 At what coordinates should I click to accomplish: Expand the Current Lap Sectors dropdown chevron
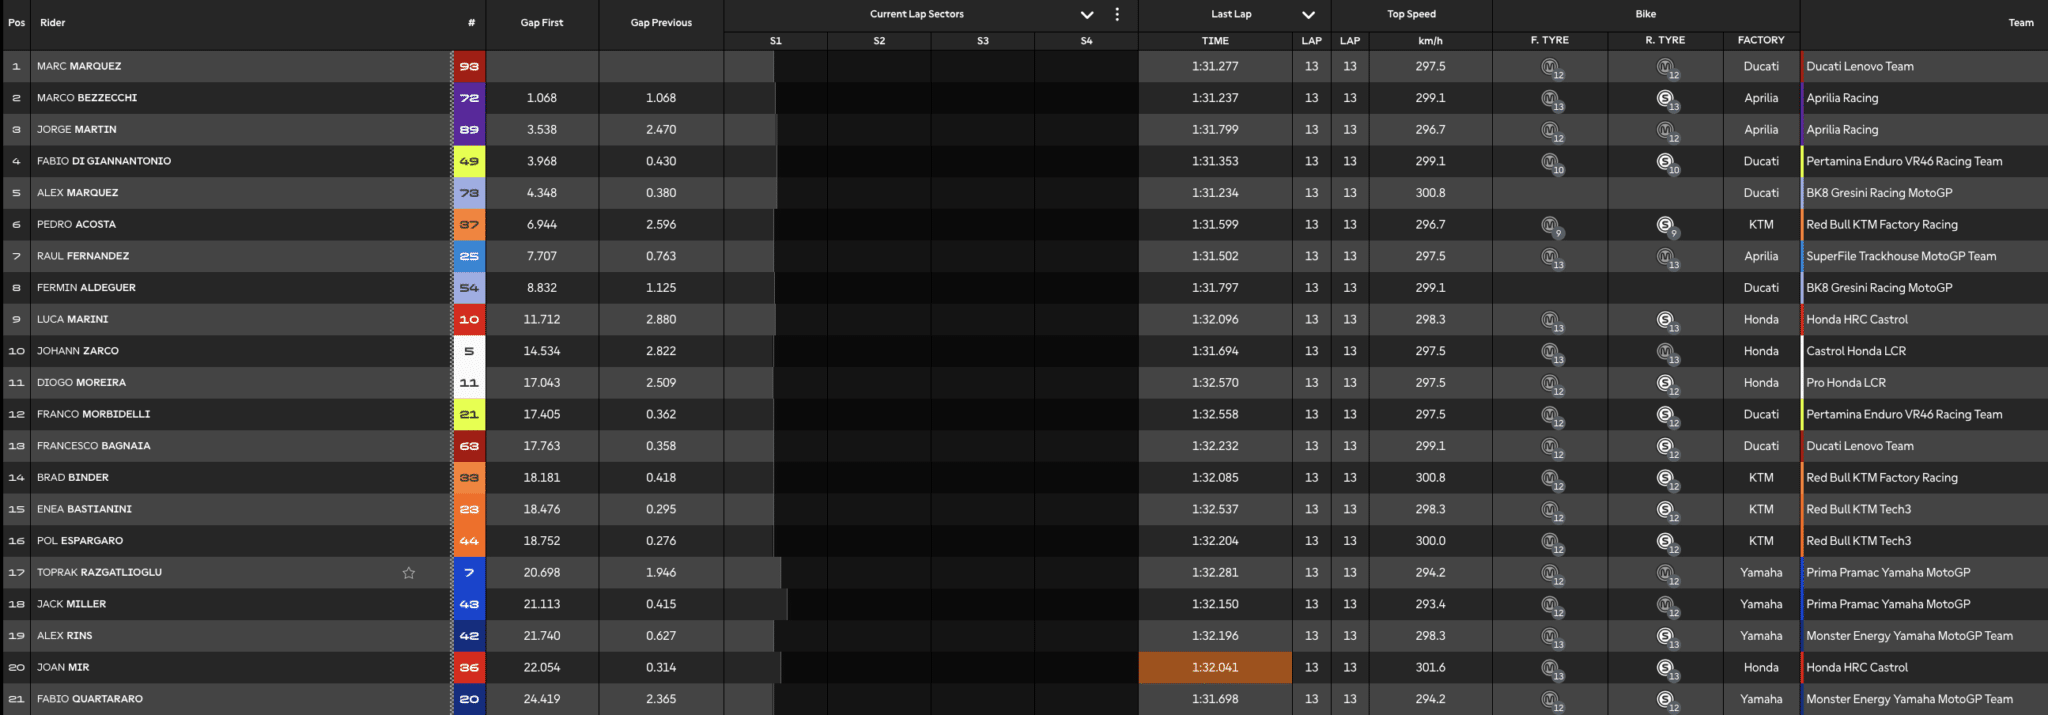pyautogui.click(x=1087, y=15)
